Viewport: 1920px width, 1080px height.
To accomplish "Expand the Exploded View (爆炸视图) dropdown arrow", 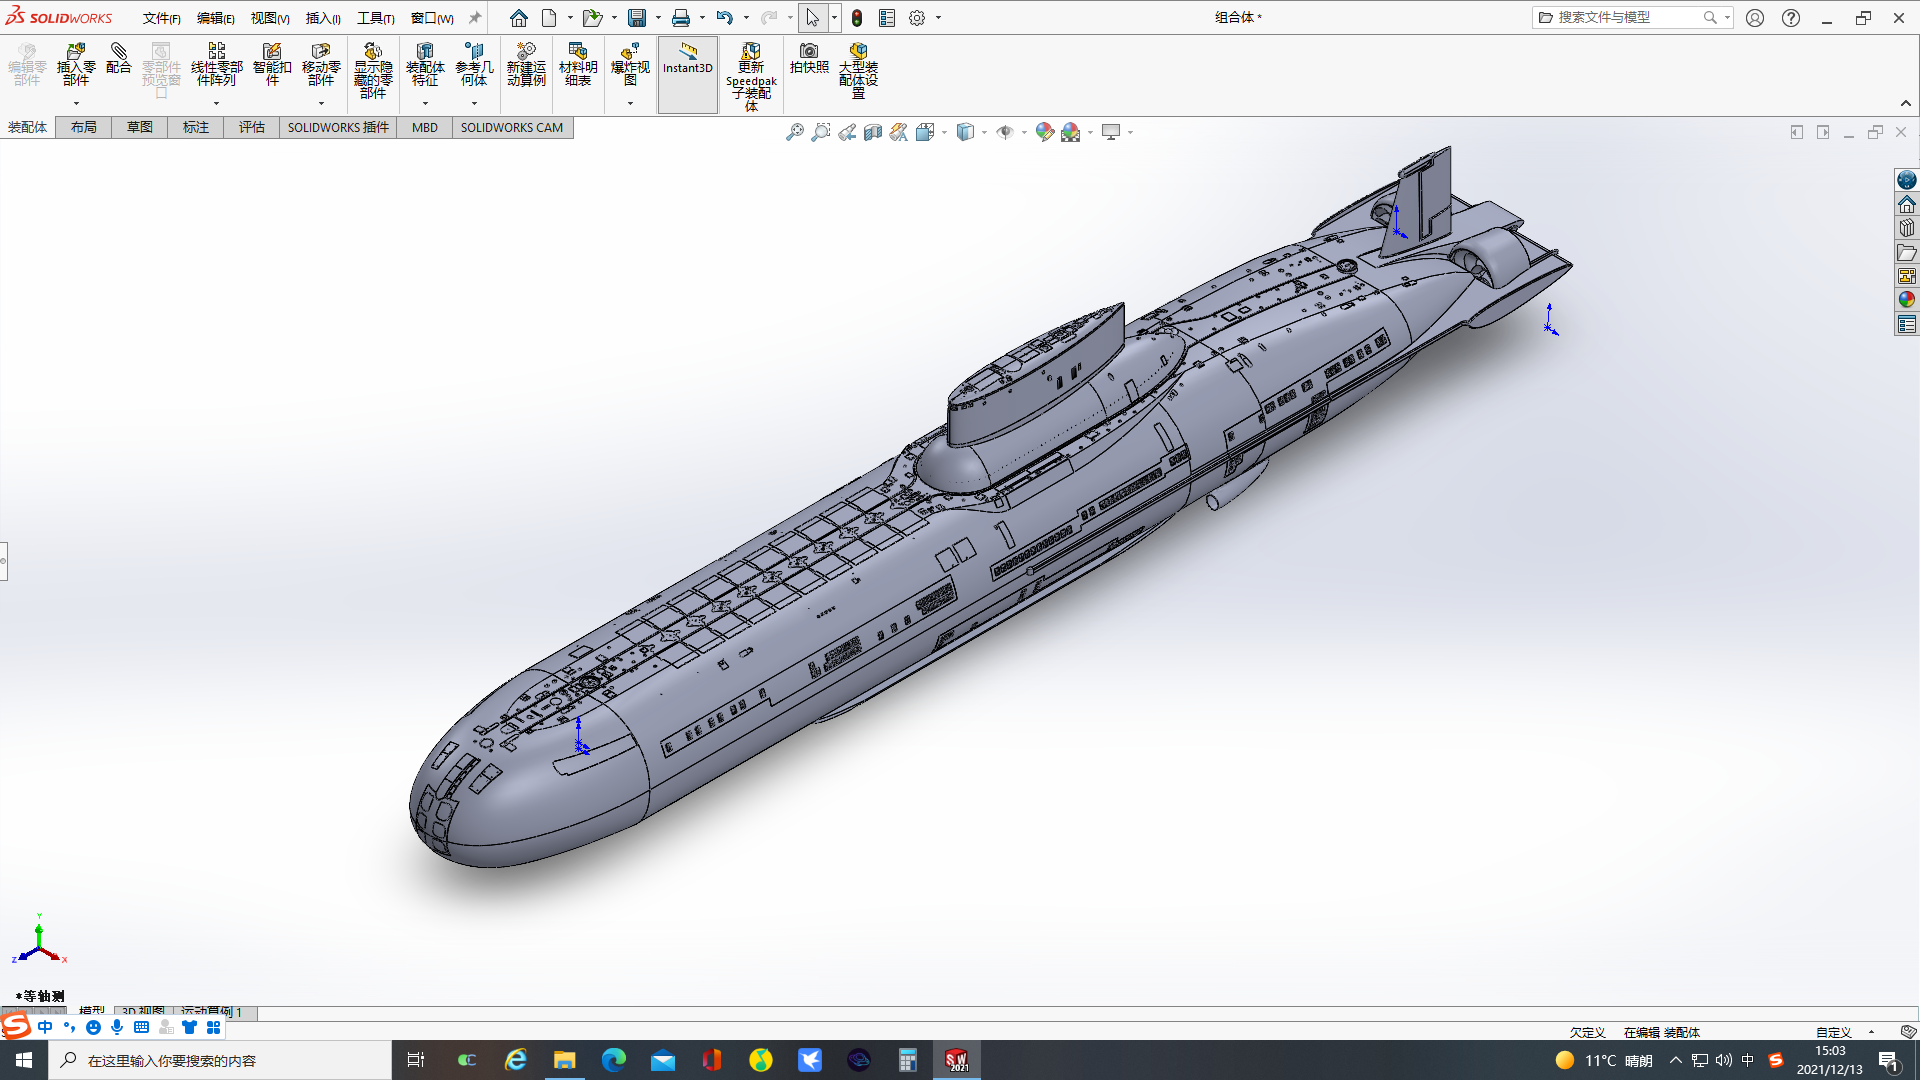I will [630, 104].
